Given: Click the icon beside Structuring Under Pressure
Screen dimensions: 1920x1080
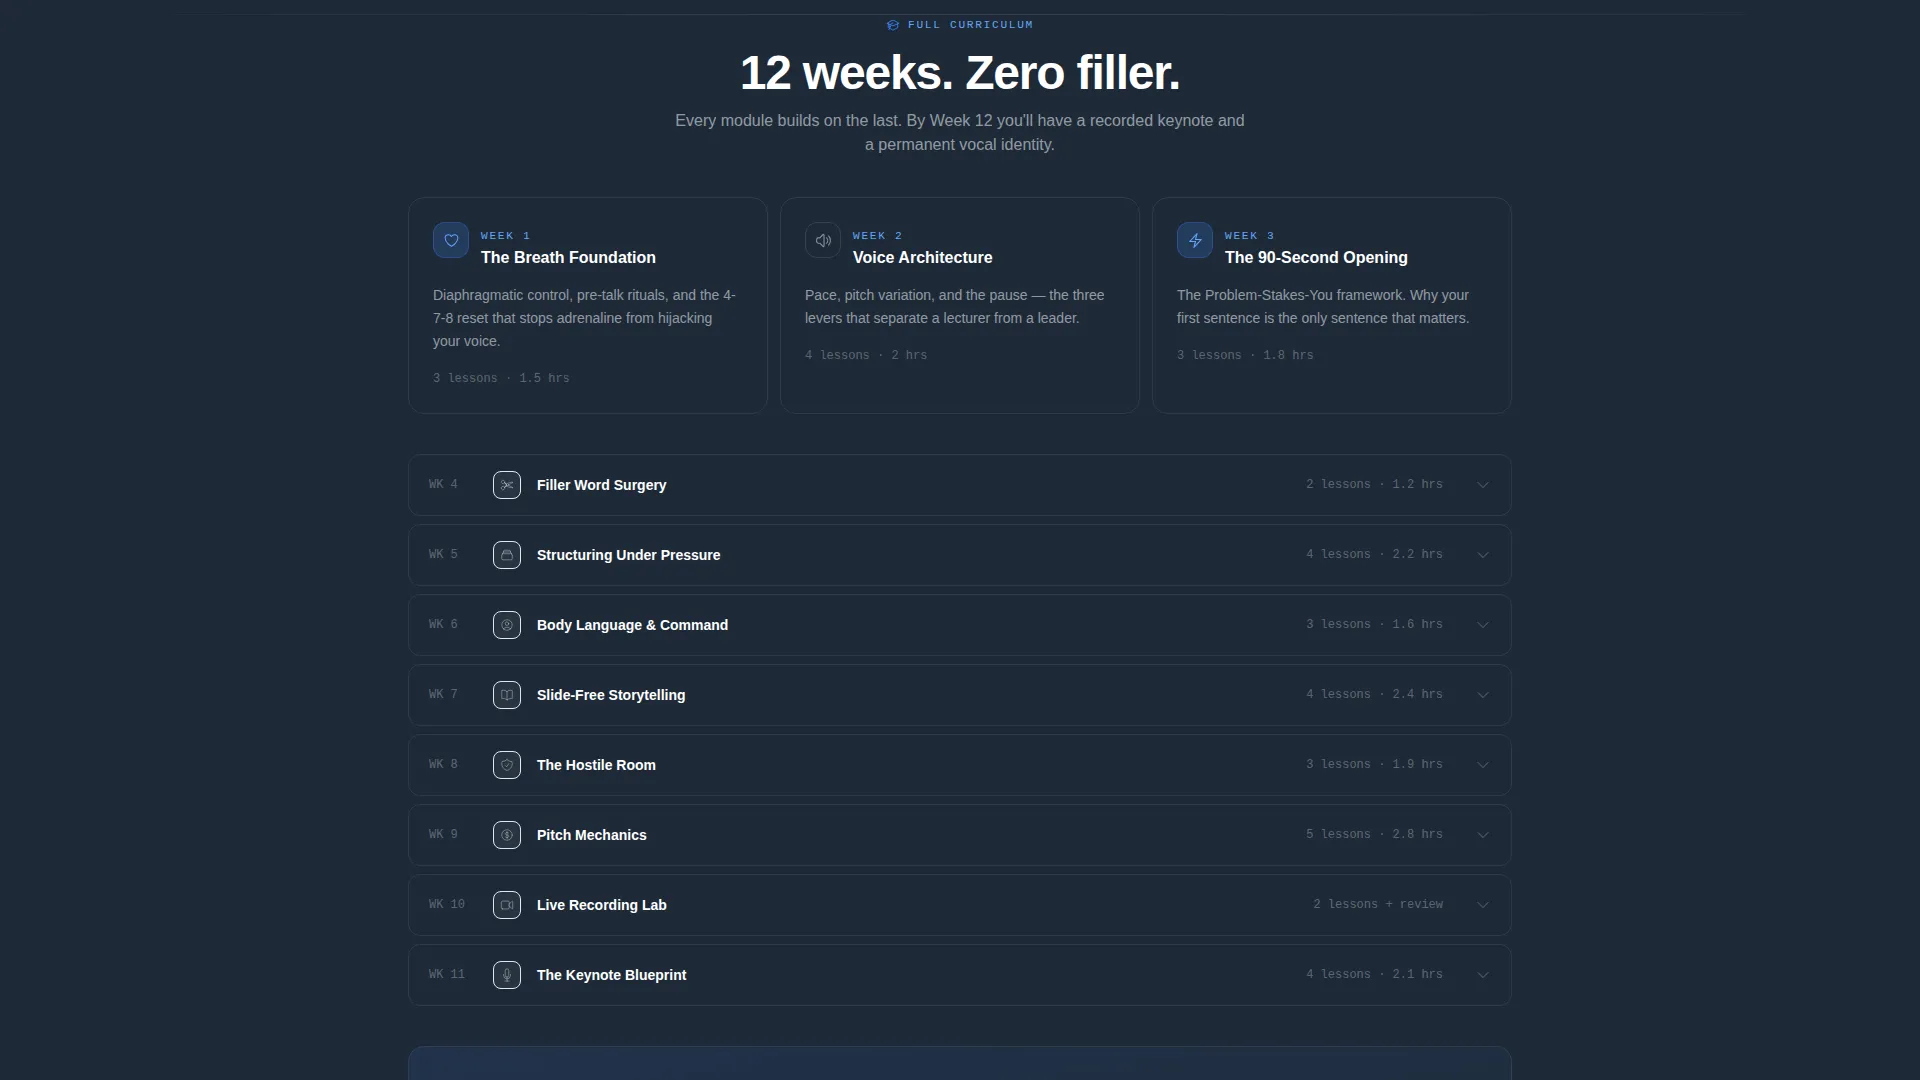Looking at the screenshot, I should click(507, 555).
